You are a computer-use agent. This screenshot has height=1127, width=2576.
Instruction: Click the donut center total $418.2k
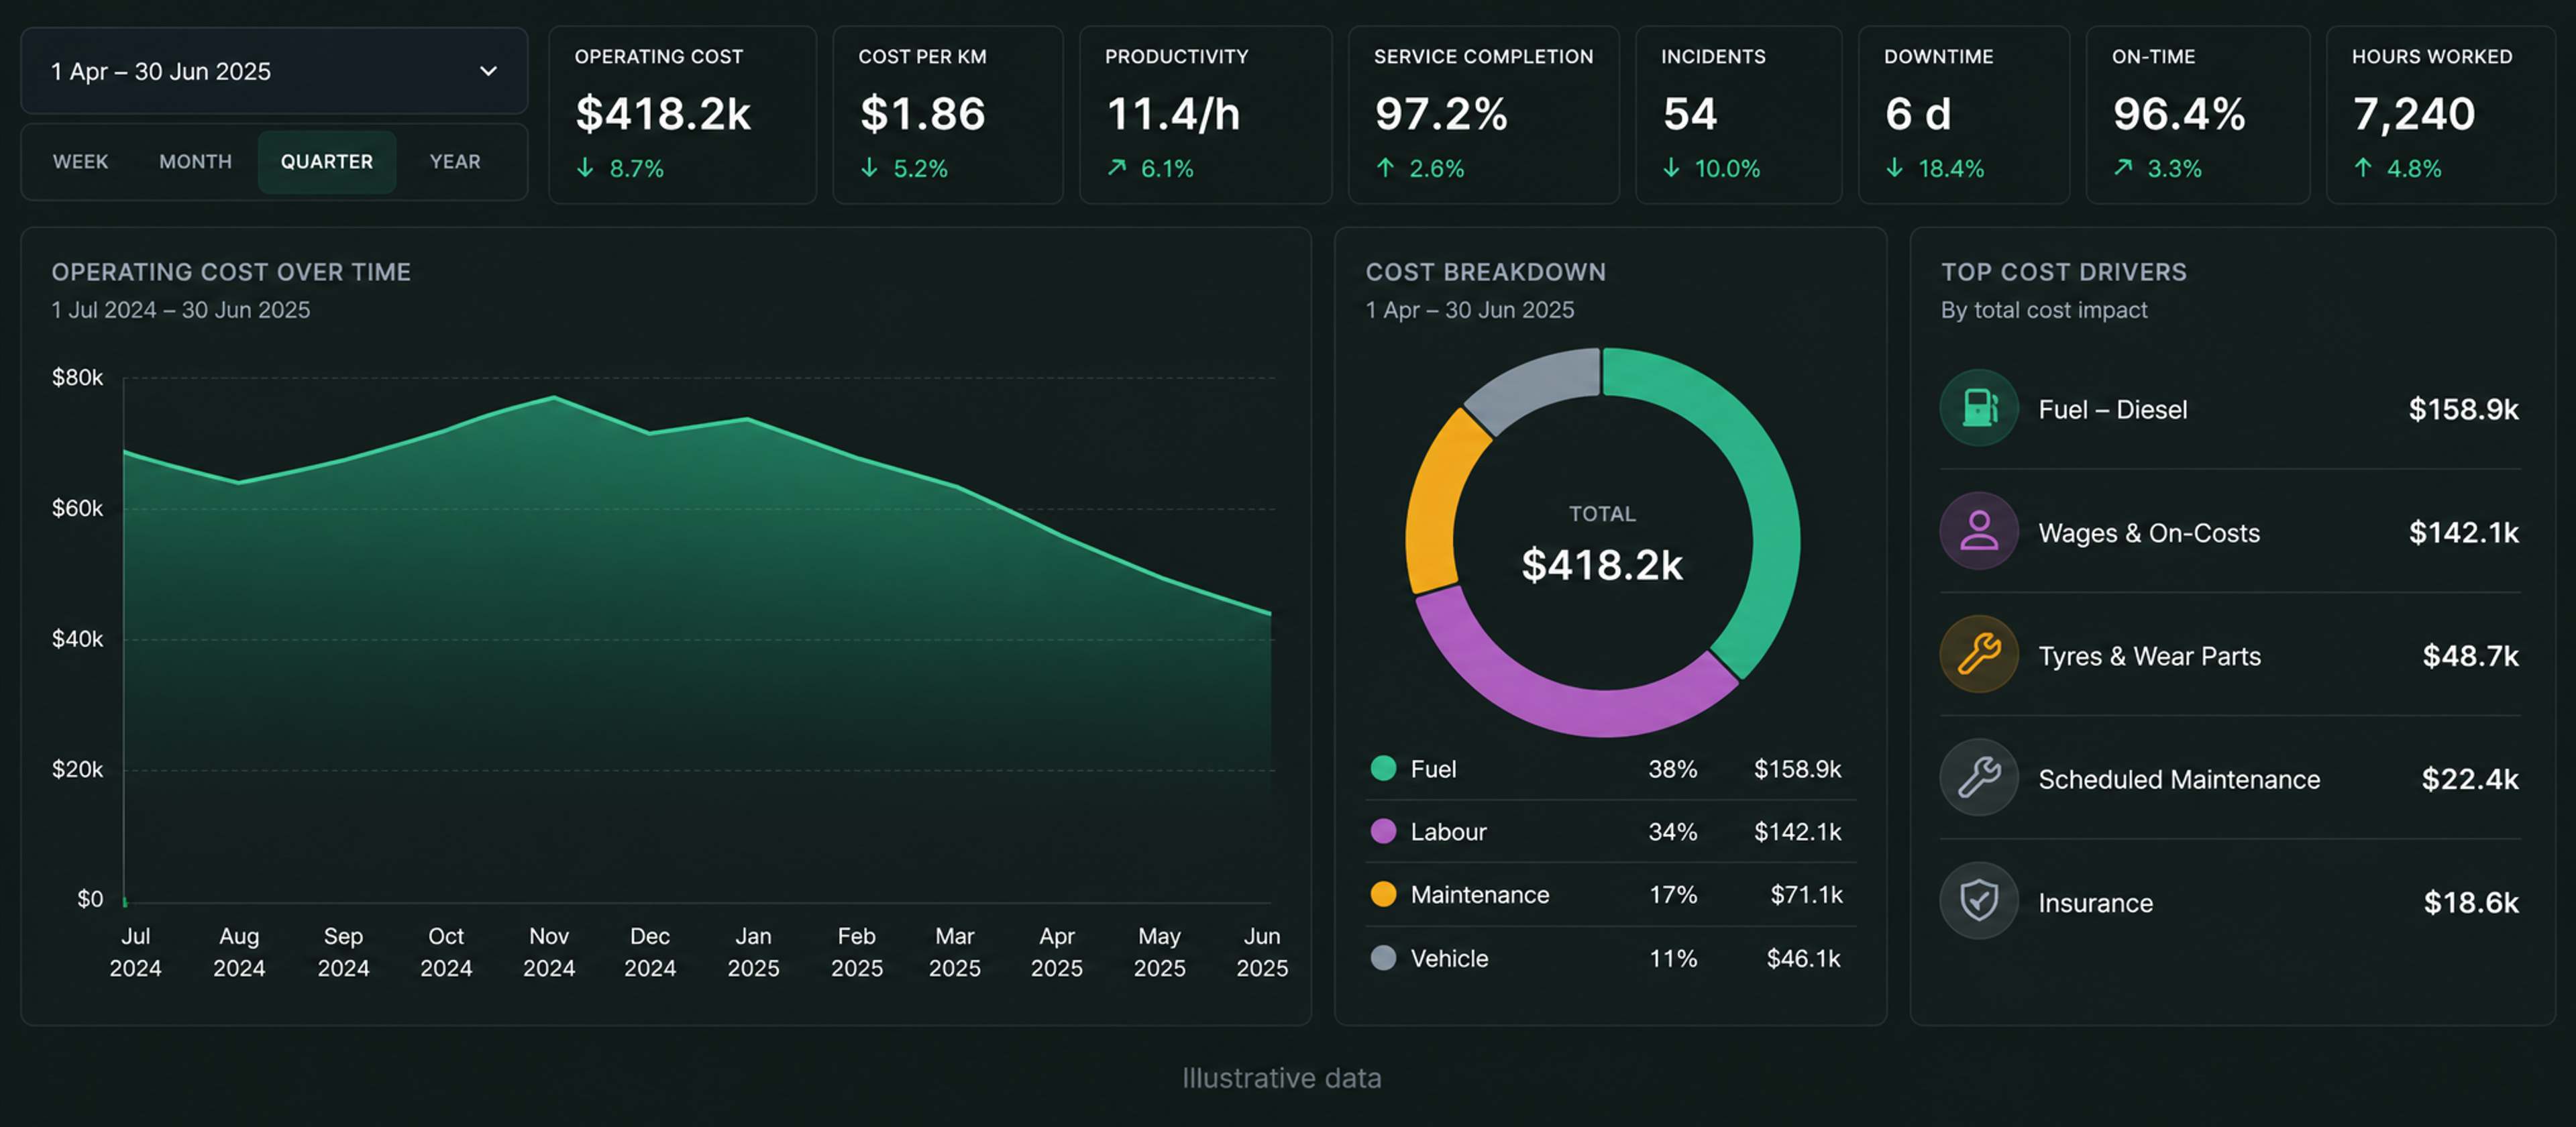tap(1602, 565)
